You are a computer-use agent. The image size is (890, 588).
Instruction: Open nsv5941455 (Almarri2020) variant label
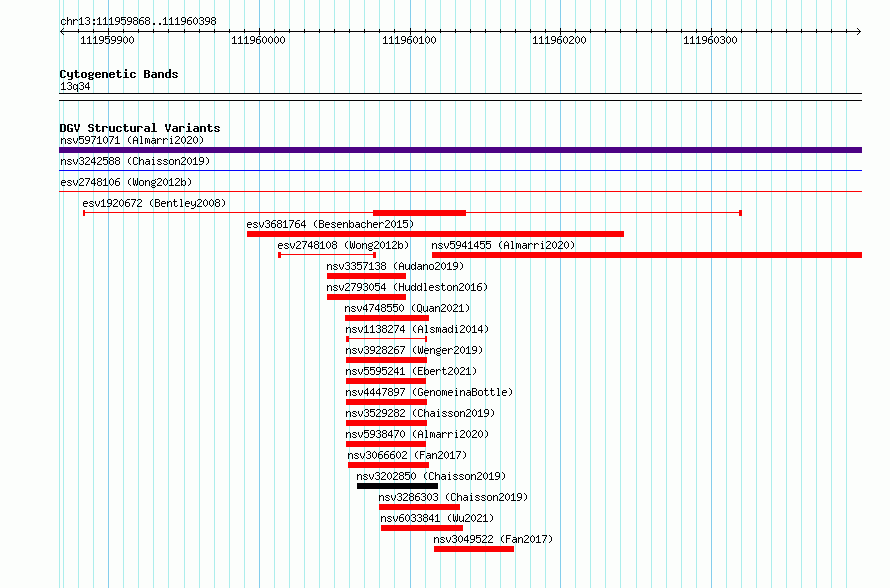tap(503, 245)
